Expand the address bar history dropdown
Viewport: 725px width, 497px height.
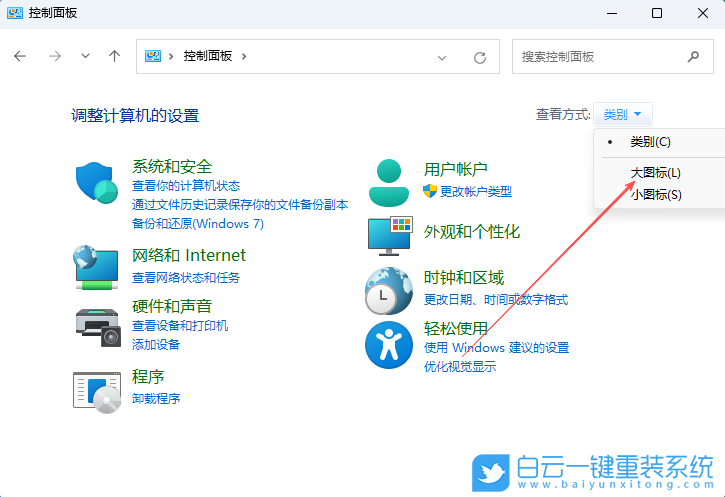[x=442, y=58]
